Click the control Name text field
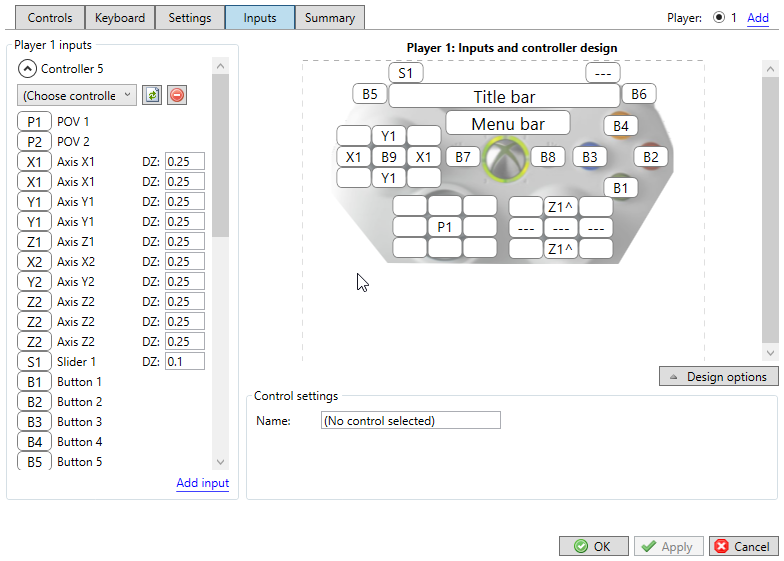Image resolution: width=784 pixels, height=561 pixels. coord(410,421)
